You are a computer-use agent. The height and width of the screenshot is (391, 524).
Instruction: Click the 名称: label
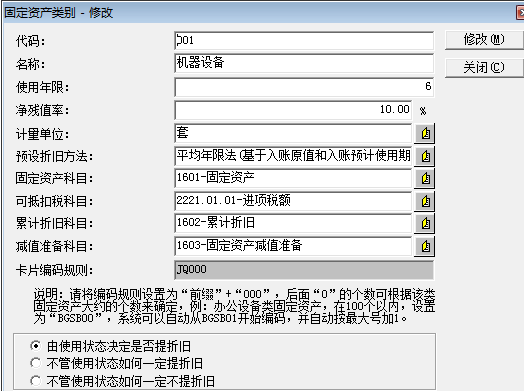click(x=30, y=64)
